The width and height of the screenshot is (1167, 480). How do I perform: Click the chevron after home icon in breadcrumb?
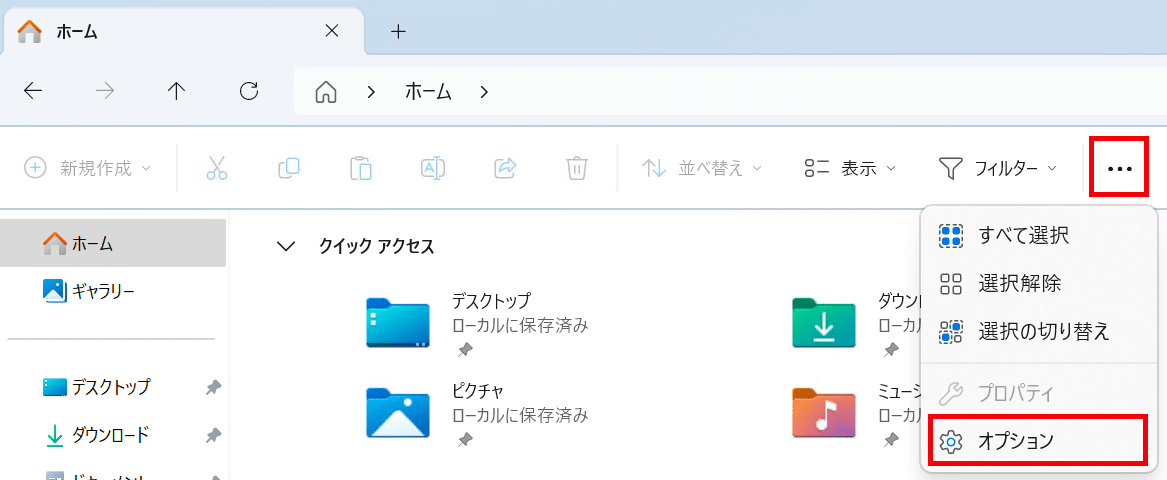(x=371, y=92)
